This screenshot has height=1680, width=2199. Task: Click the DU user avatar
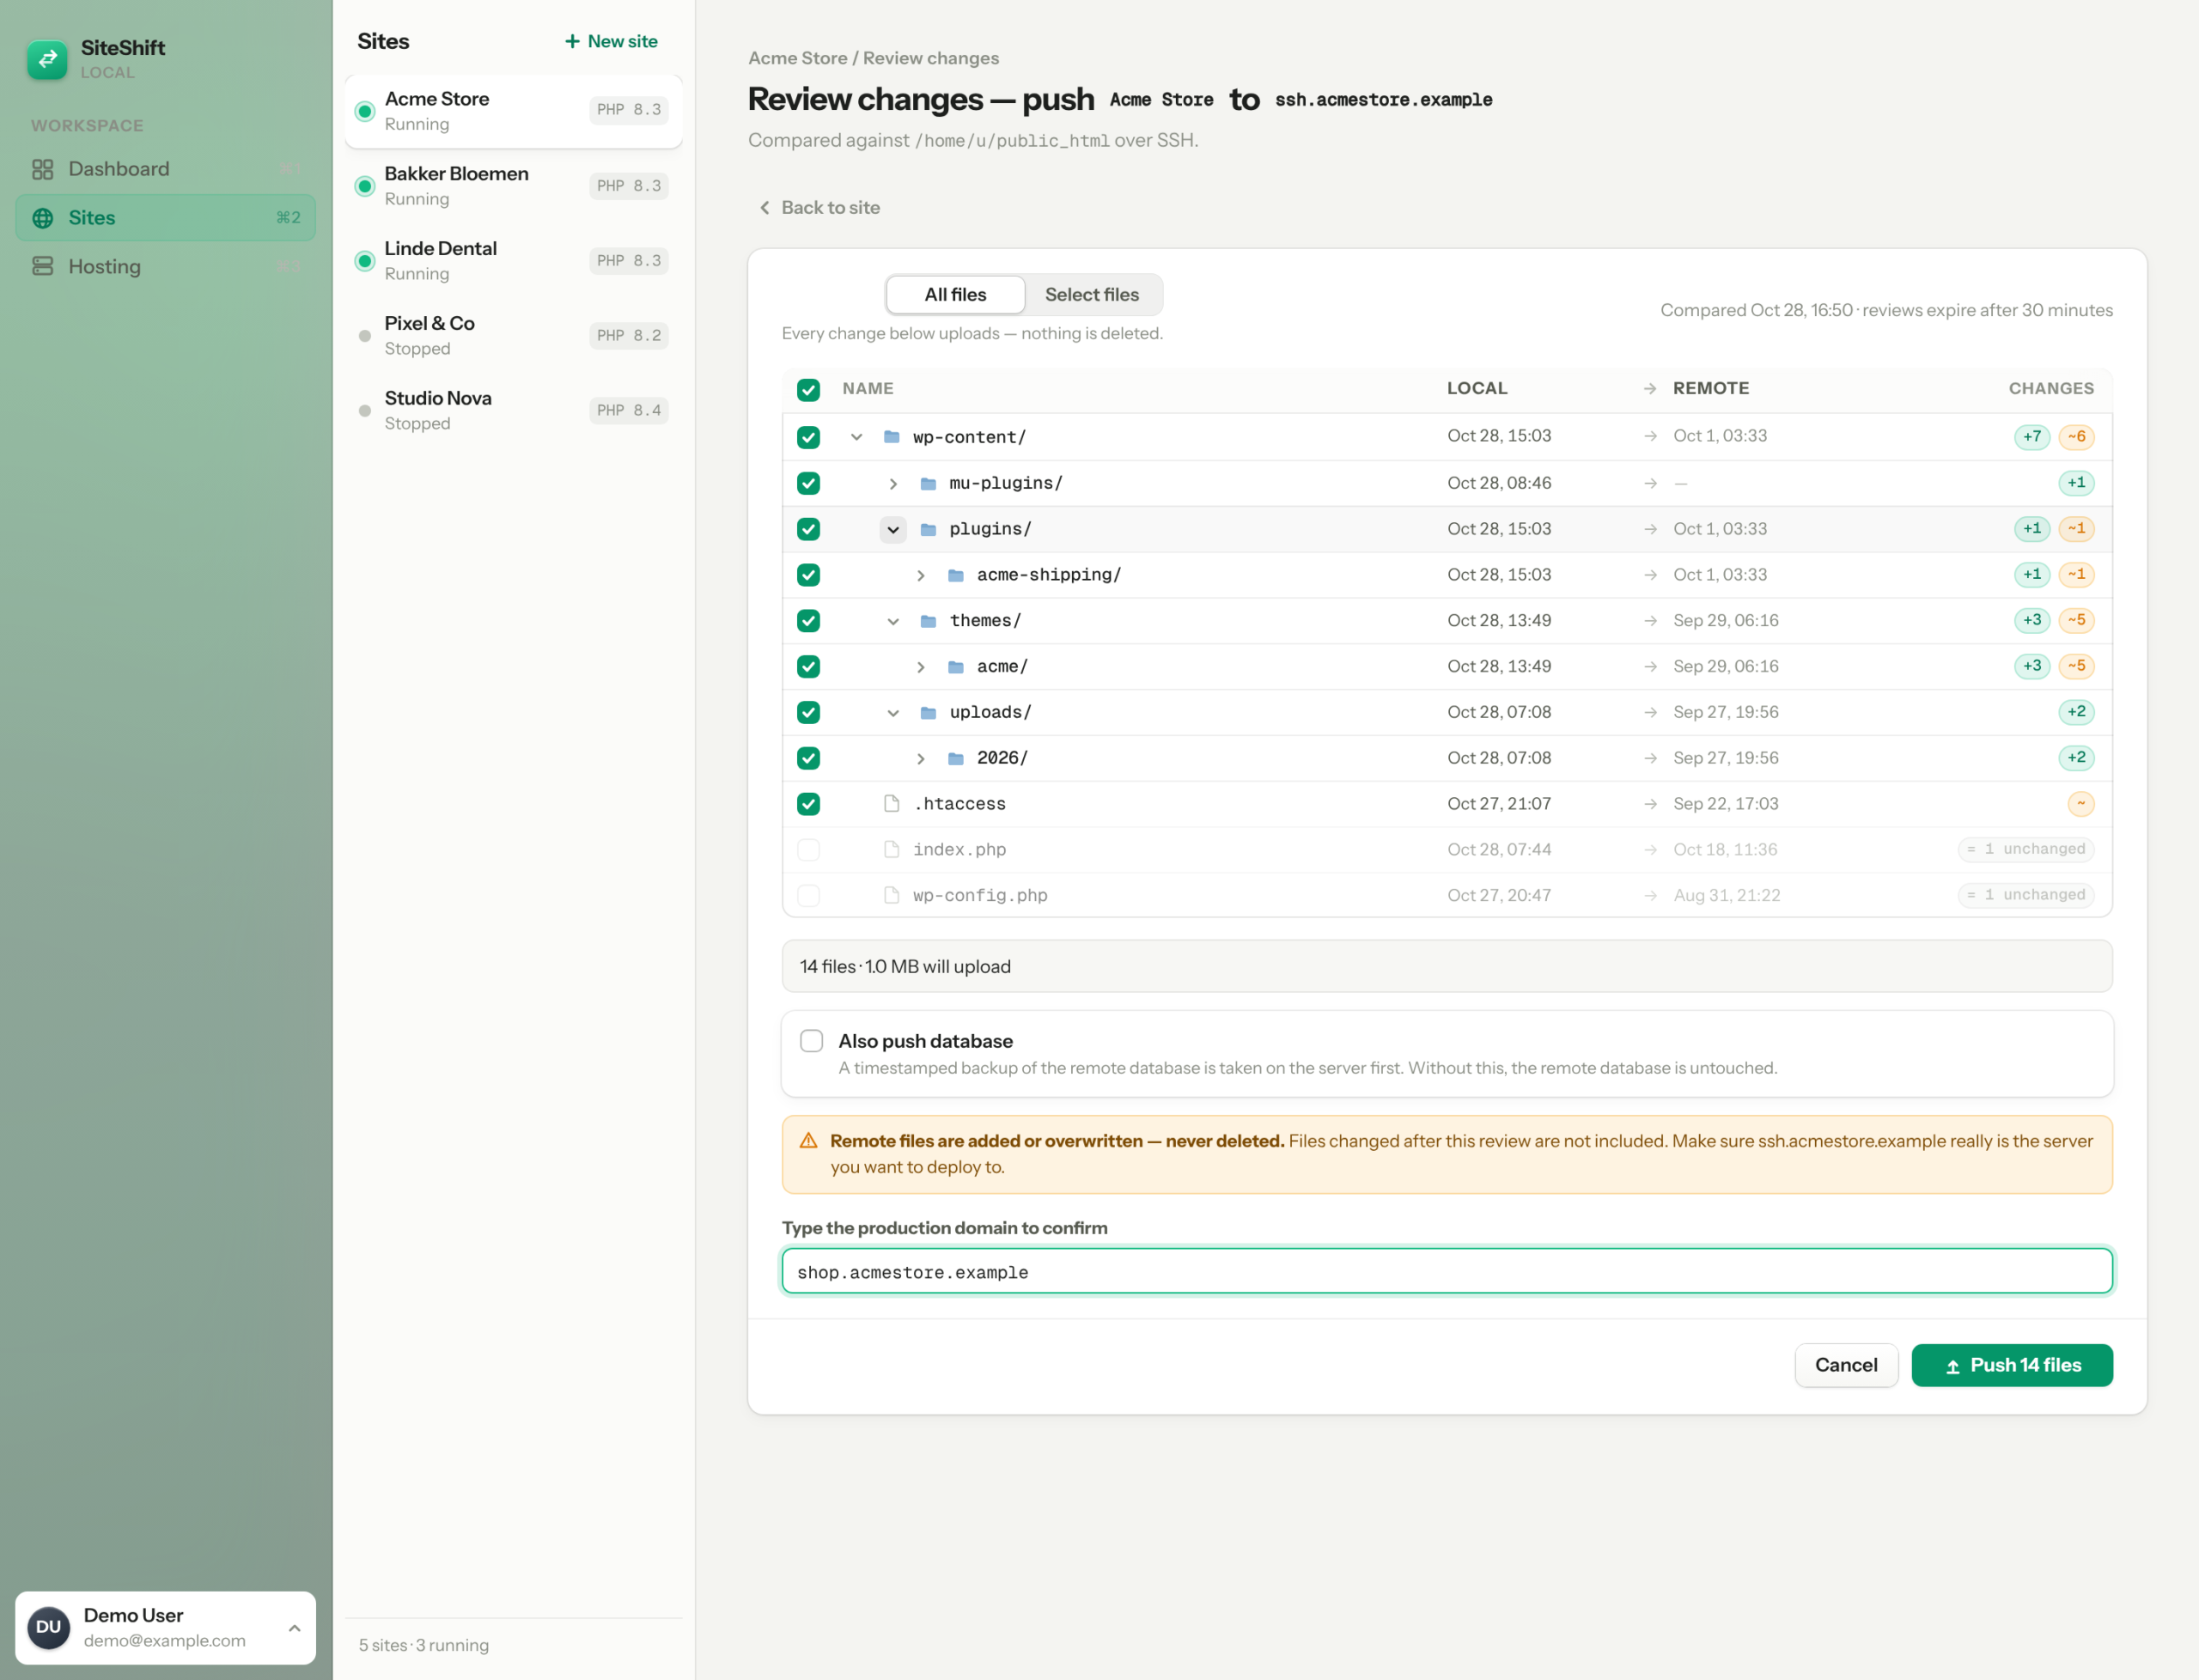[x=48, y=1627]
